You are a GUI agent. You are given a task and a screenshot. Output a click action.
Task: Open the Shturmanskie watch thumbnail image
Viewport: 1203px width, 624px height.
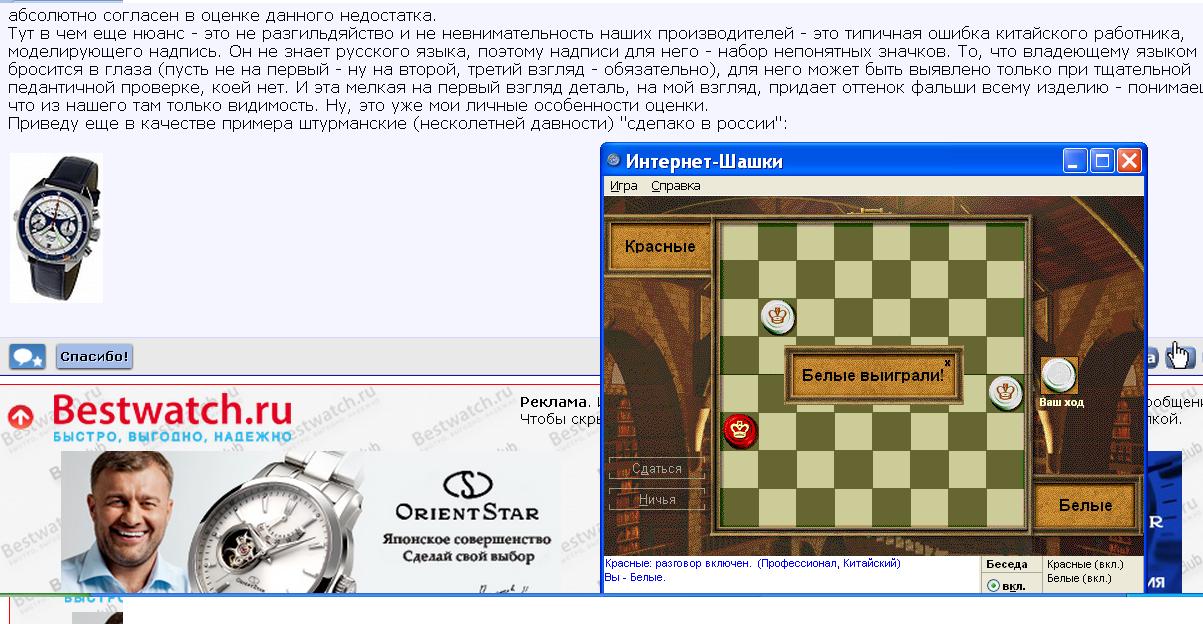pos(56,228)
